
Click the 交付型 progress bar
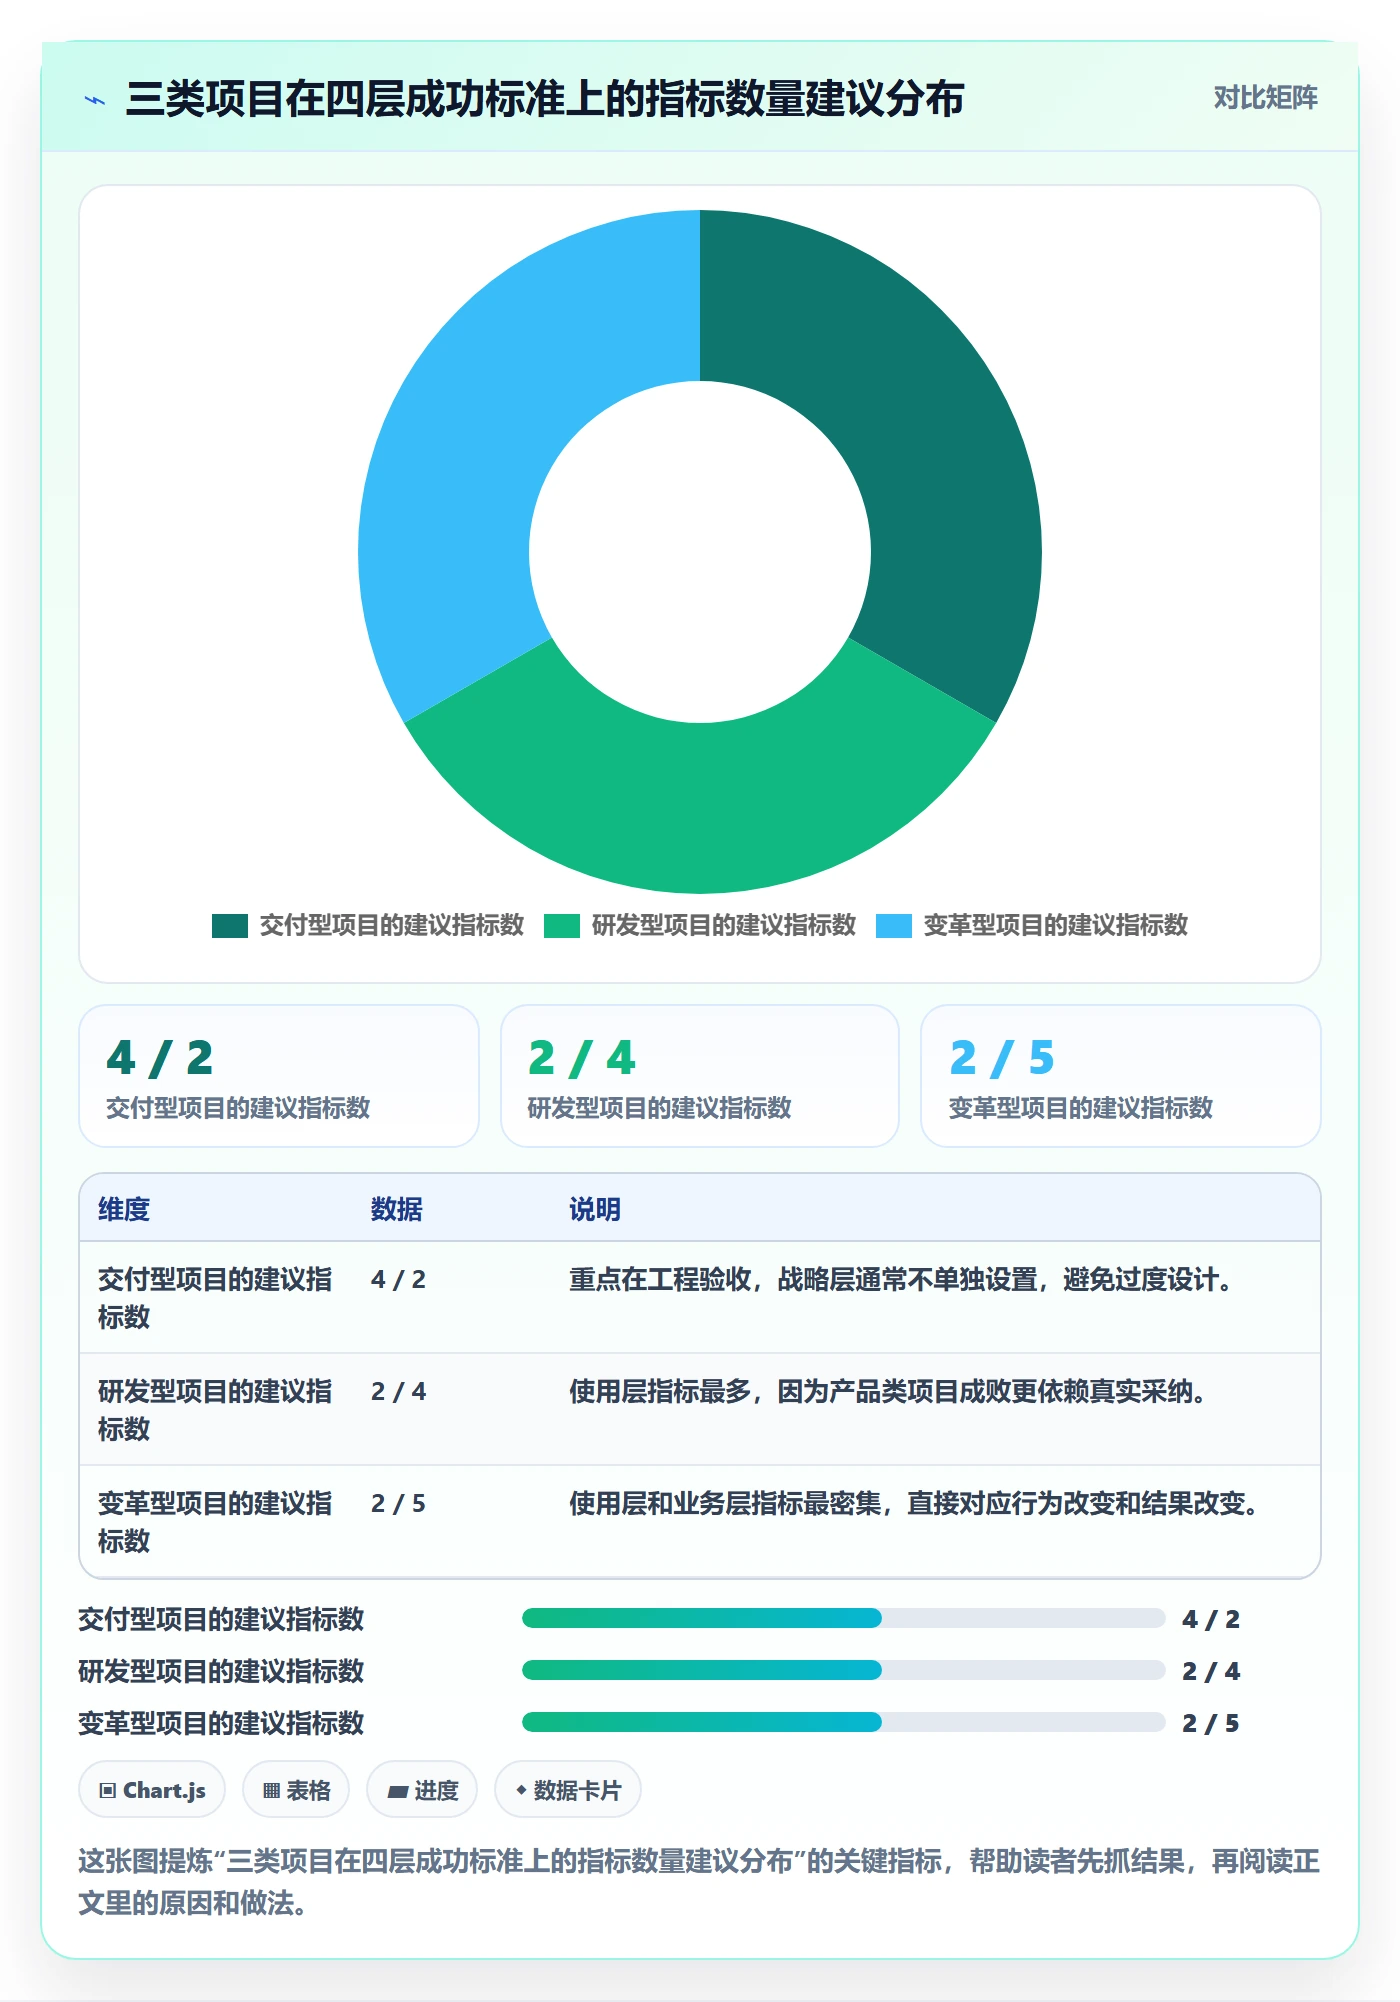click(x=843, y=1618)
